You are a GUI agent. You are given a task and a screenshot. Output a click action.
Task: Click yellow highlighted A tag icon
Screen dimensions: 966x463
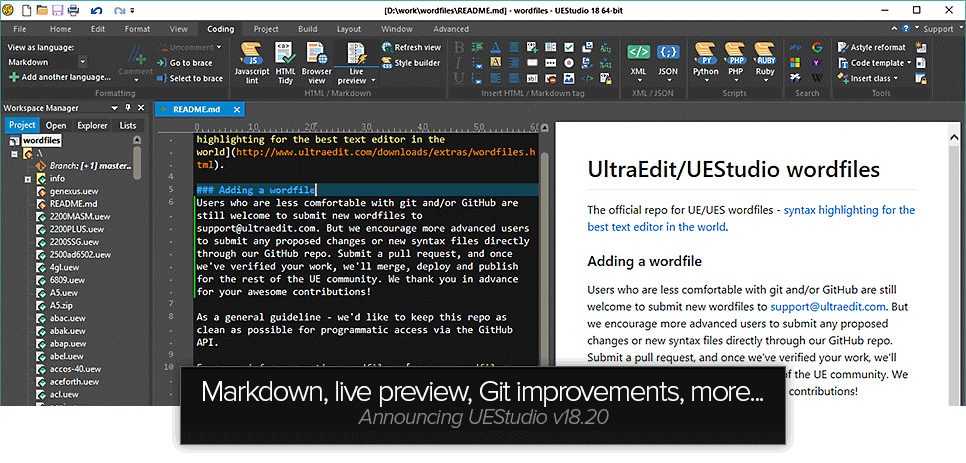(495, 62)
